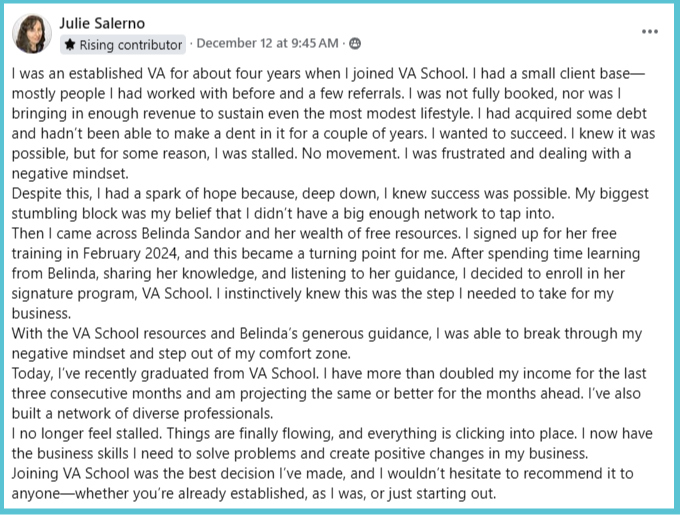Open Julie Salerno's profile name link
Viewport: 680px width, 515px height.
coord(101,21)
